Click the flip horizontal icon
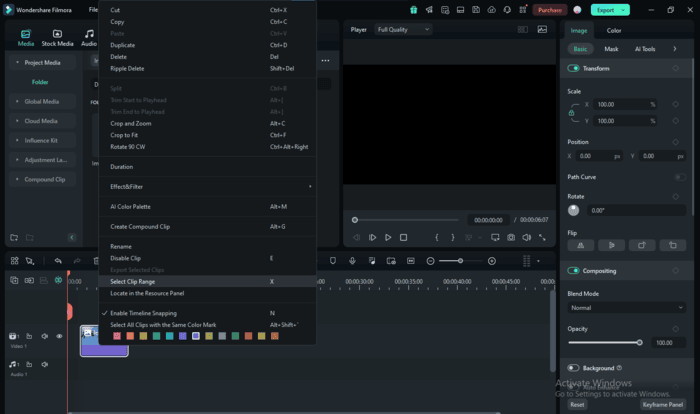Image resolution: width=700 pixels, height=414 pixels. pyautogui.click(x=581, y=245)
